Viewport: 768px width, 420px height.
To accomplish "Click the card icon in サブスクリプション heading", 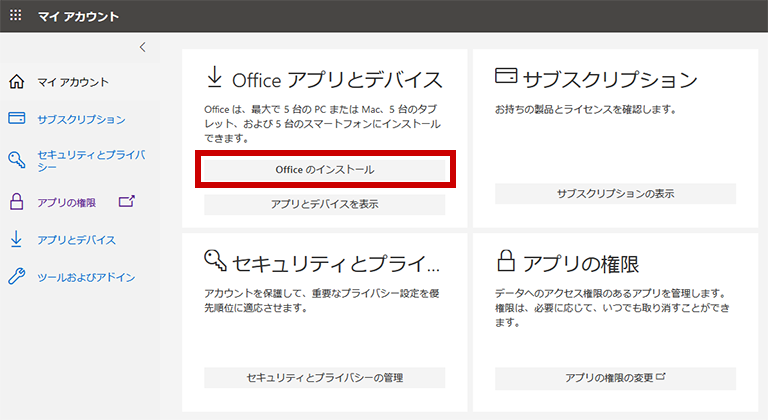I will point(506,75).
